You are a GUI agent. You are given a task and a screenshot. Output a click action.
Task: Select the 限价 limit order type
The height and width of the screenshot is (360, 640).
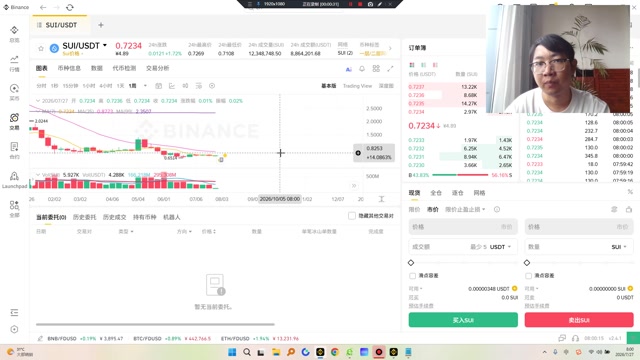(414, 209)
